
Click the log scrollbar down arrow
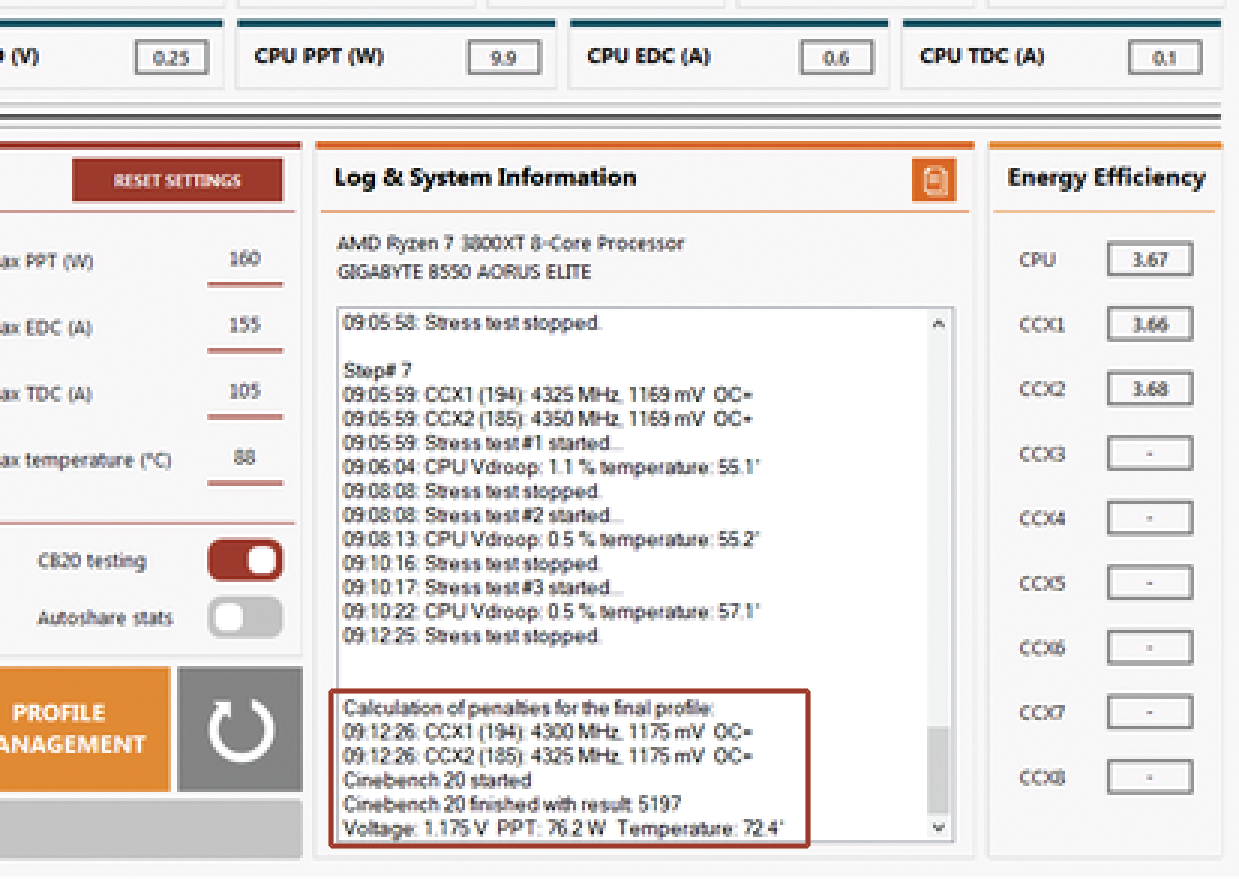pos(938,827)
